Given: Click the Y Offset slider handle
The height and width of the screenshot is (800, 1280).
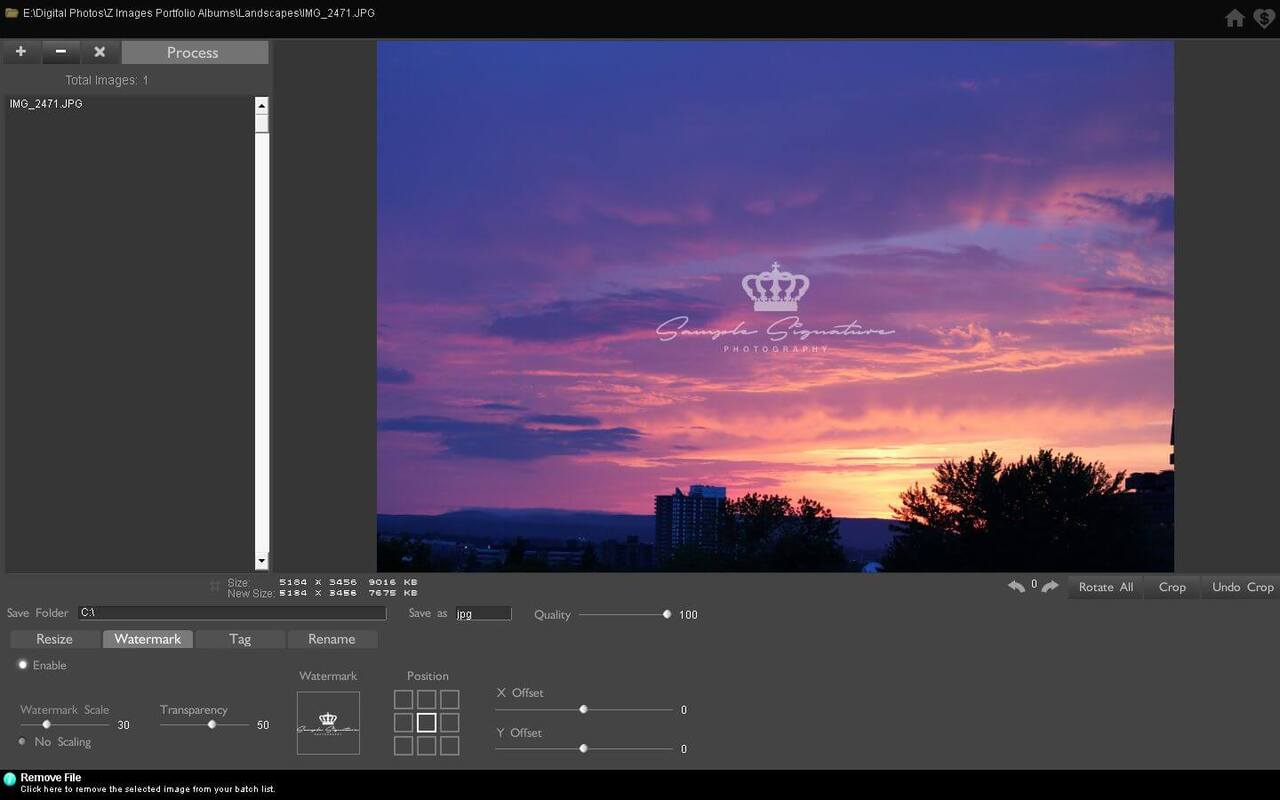Looking at the screenshot, I should pos(583,748).
